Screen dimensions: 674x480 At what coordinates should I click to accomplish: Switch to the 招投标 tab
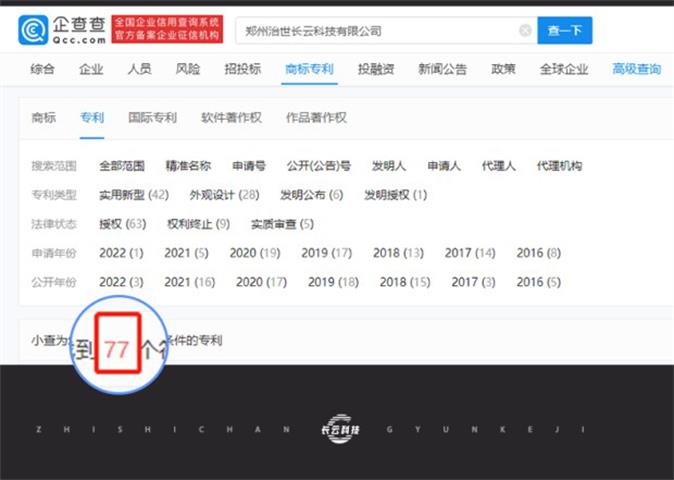pyautogui.click(x=242, y=69)
